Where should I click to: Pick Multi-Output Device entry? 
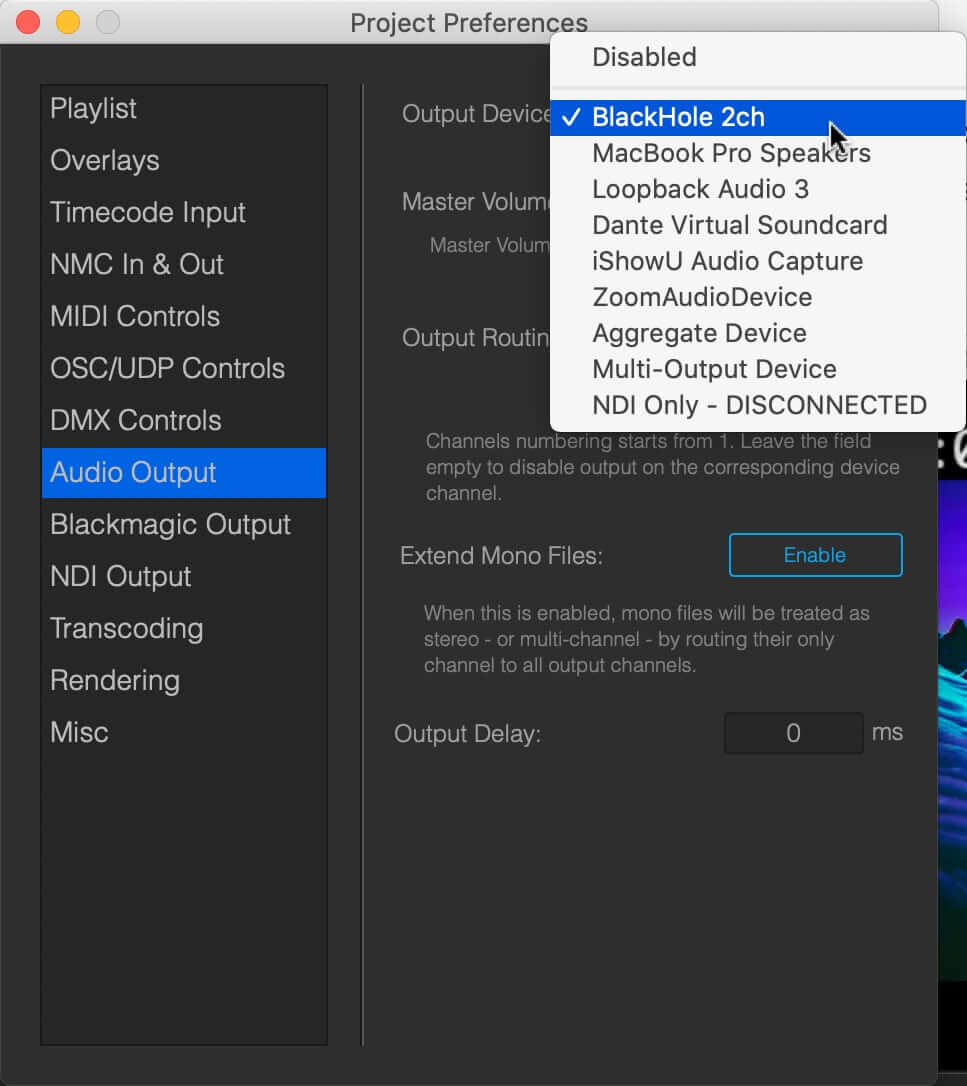(x=758, y=369)
